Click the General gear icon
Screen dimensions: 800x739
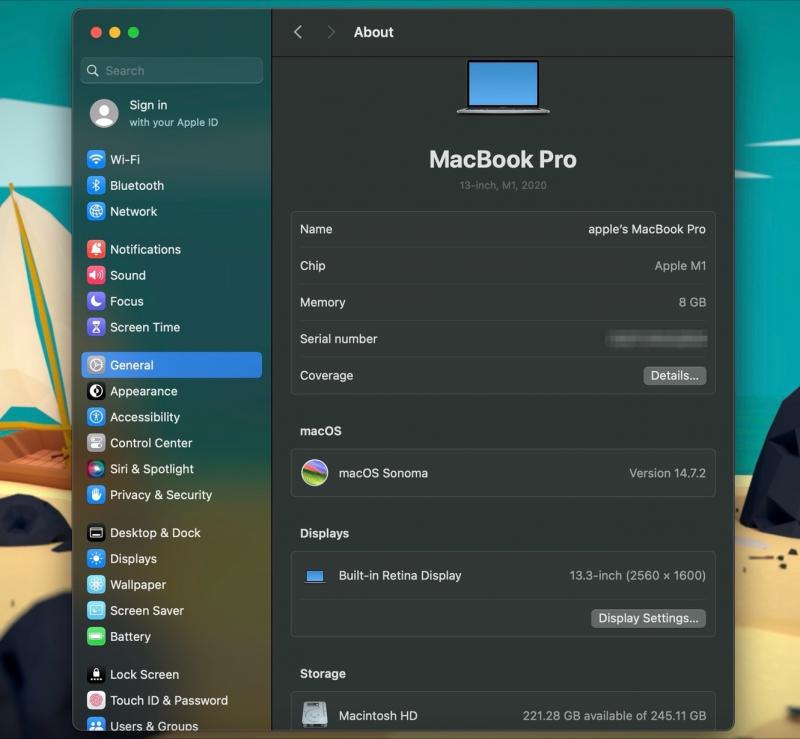click(x=96, y=365)
